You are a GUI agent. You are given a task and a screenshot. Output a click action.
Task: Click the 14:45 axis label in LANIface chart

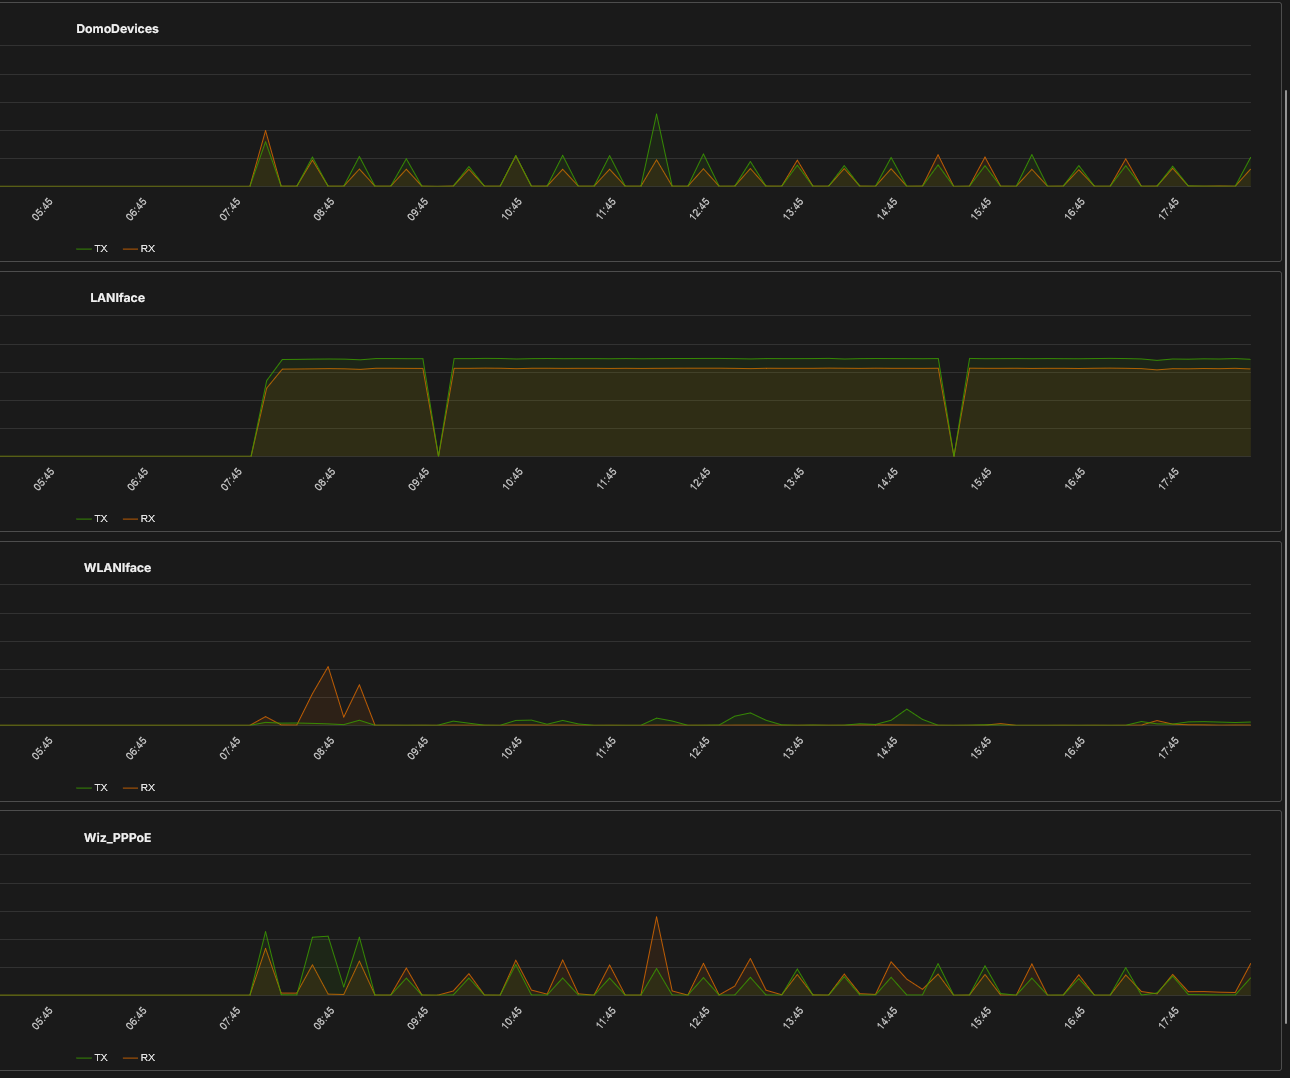(887, 479)
